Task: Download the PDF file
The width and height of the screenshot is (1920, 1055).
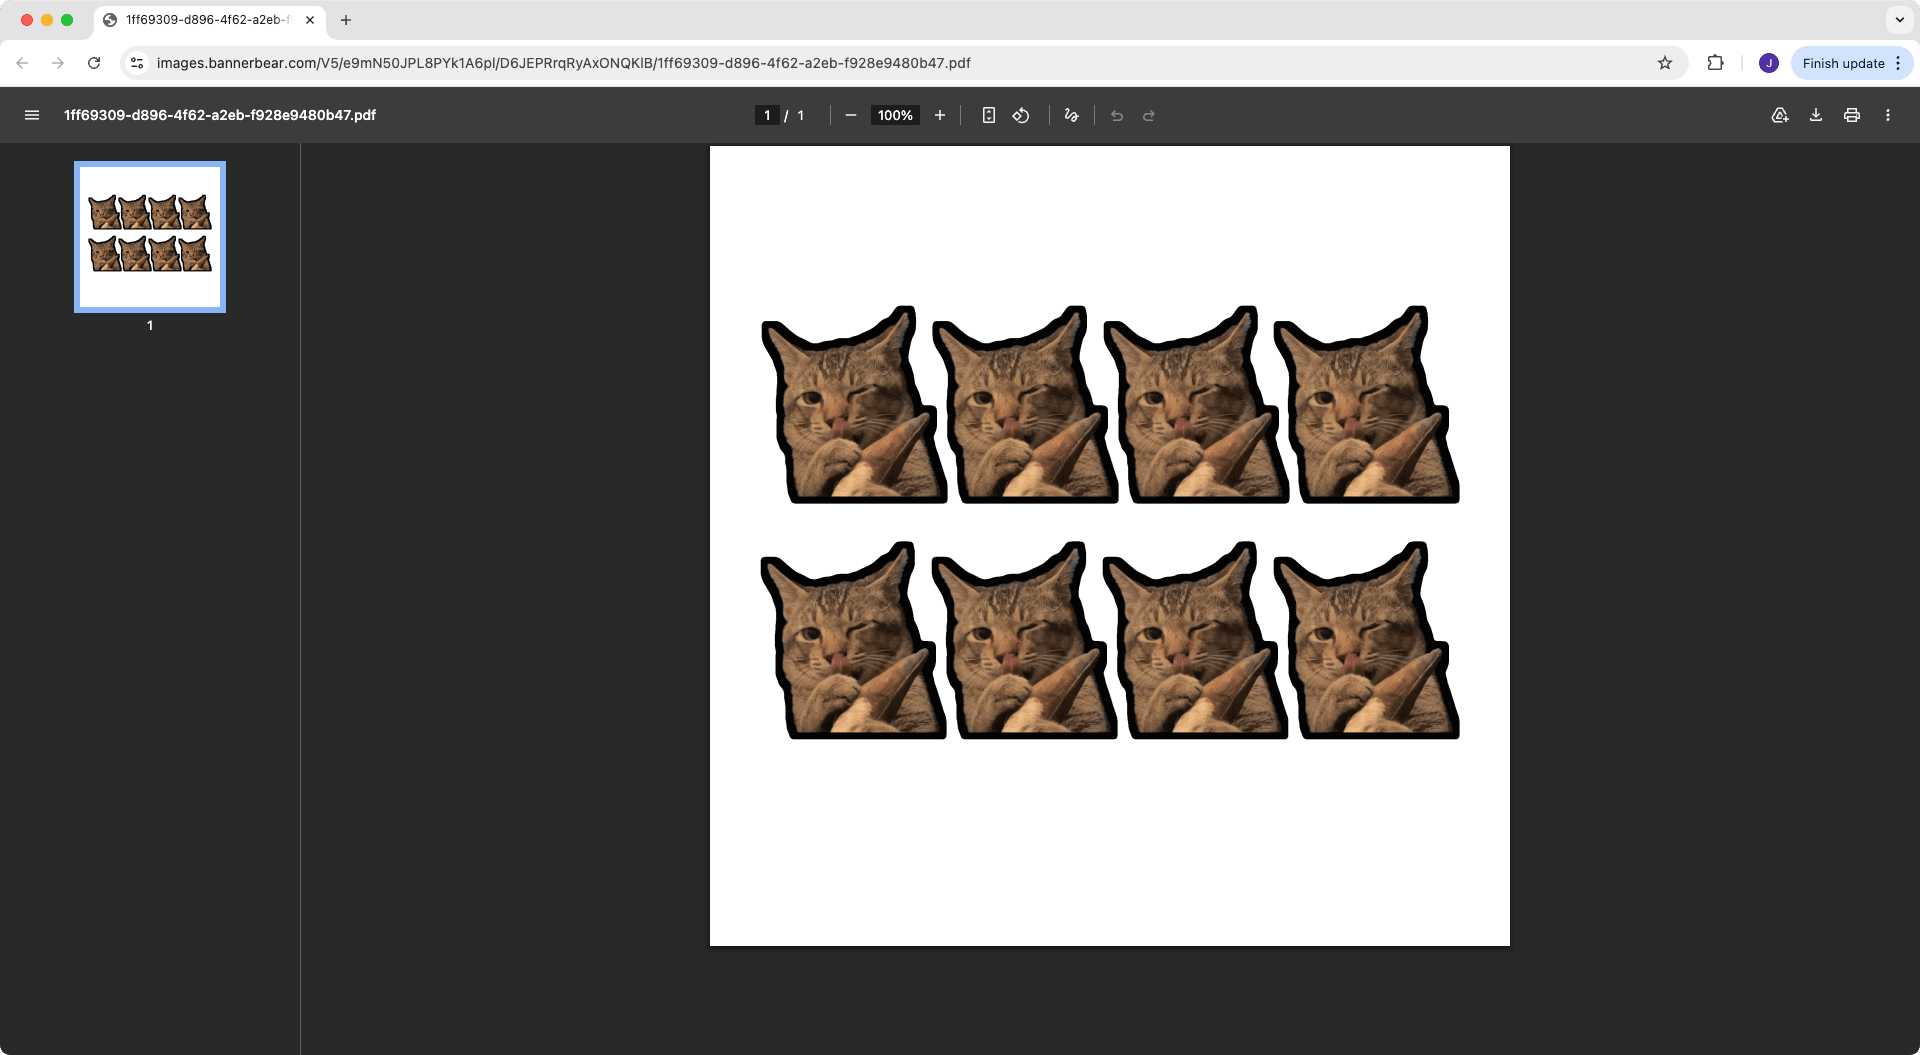Action: [1816, 115]
